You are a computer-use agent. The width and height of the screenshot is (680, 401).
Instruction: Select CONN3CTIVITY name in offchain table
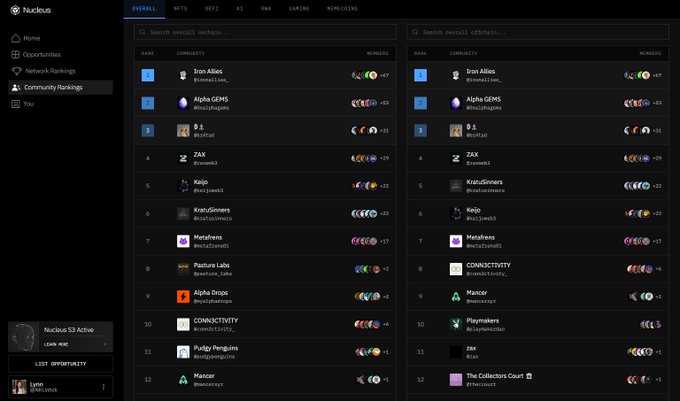pyautogui.click(x=488, y=265)
